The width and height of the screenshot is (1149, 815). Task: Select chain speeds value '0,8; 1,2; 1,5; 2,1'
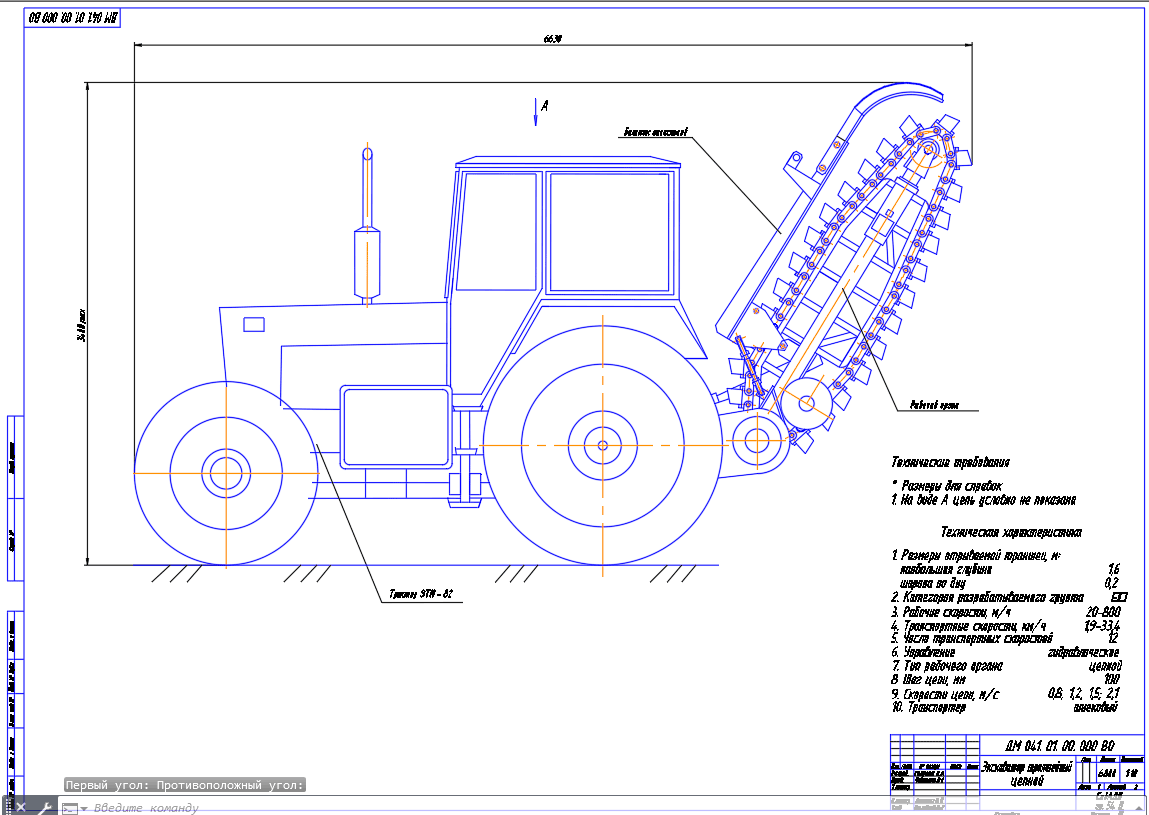tap(1084, 693)
